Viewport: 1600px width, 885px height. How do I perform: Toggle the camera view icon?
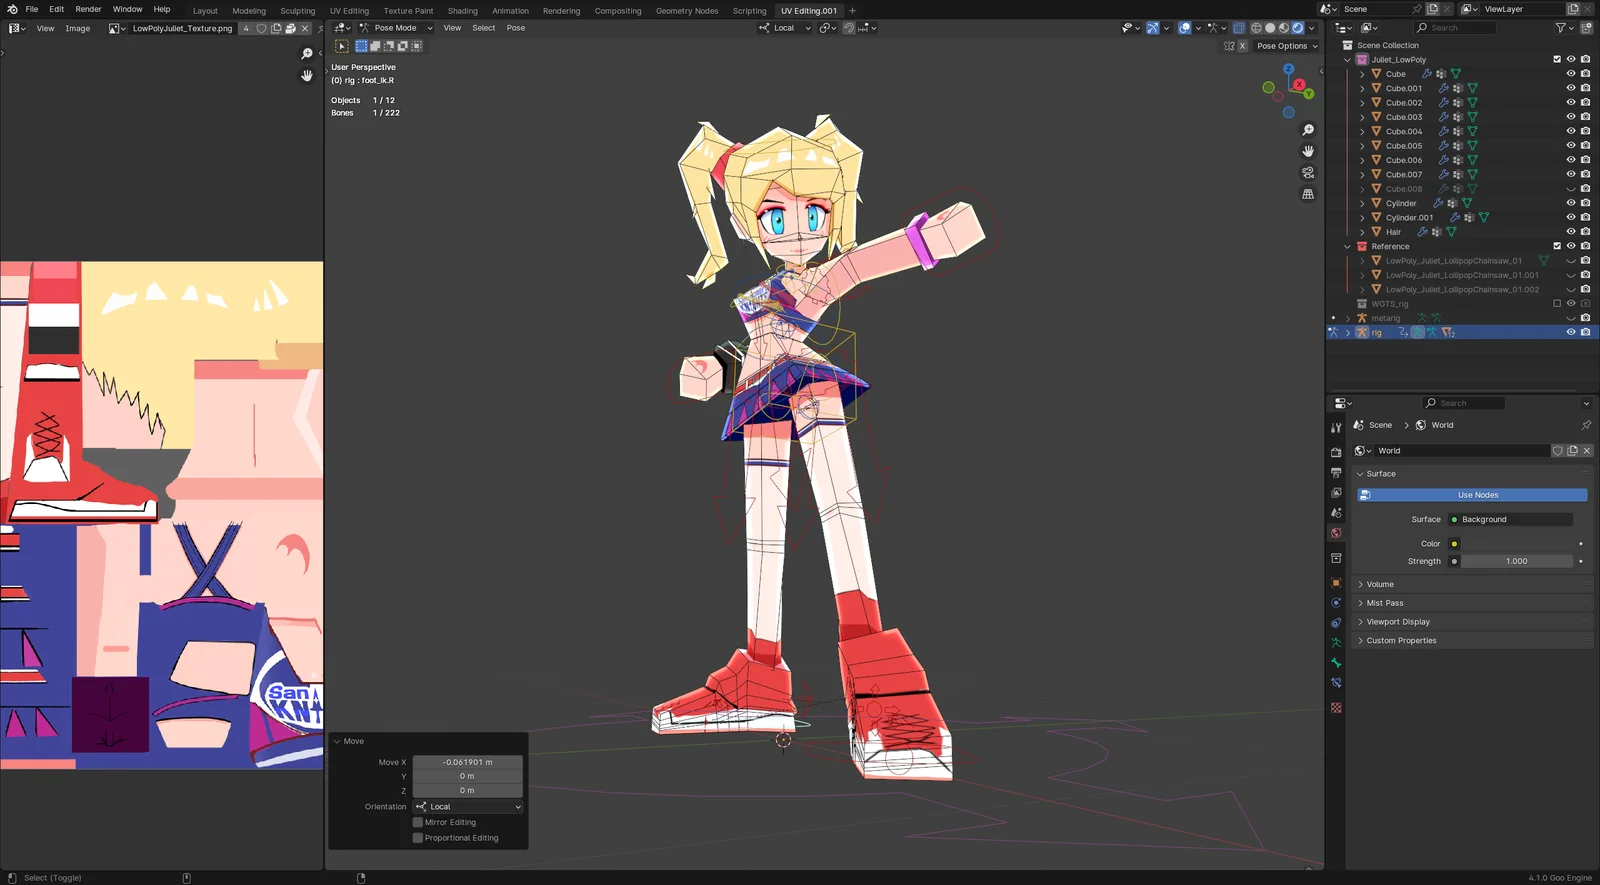[x=1308, y=173]
